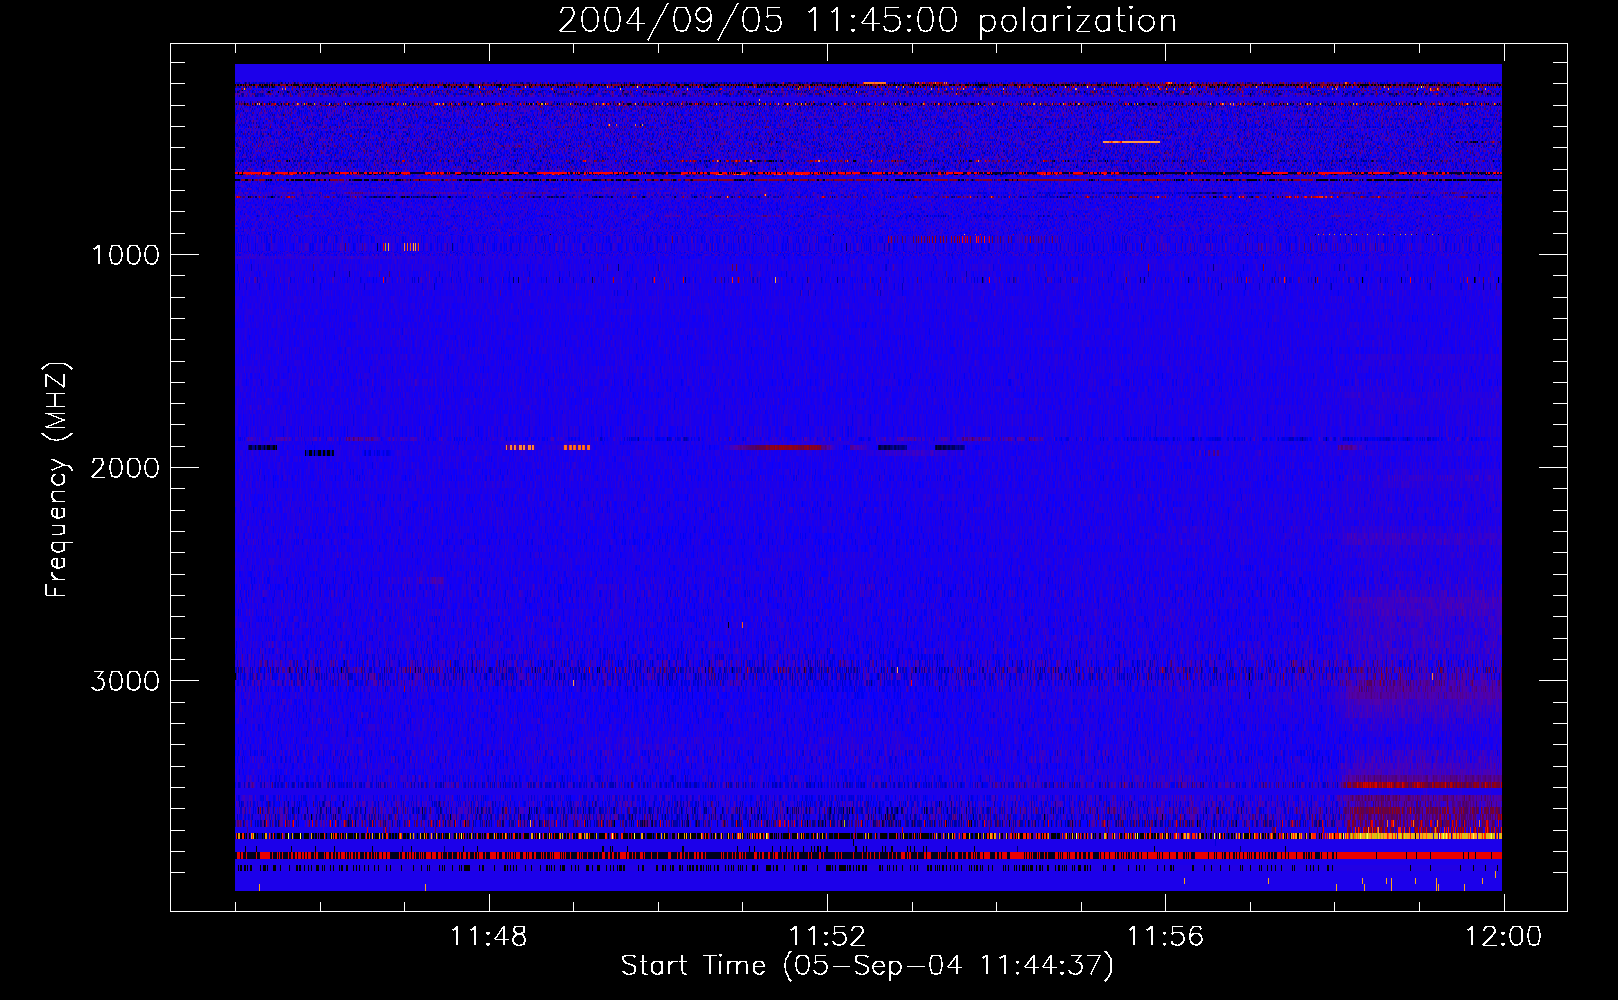1618x1000 pixels.
Task: Click the 11:52 time tick label
Action: [827, 937]
